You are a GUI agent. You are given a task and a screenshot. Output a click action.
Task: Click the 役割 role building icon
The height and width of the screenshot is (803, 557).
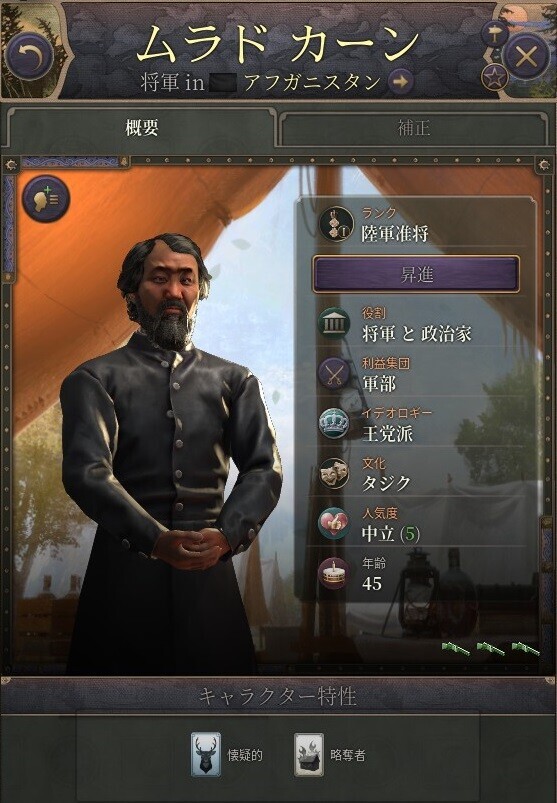click(x=334, y=324)
